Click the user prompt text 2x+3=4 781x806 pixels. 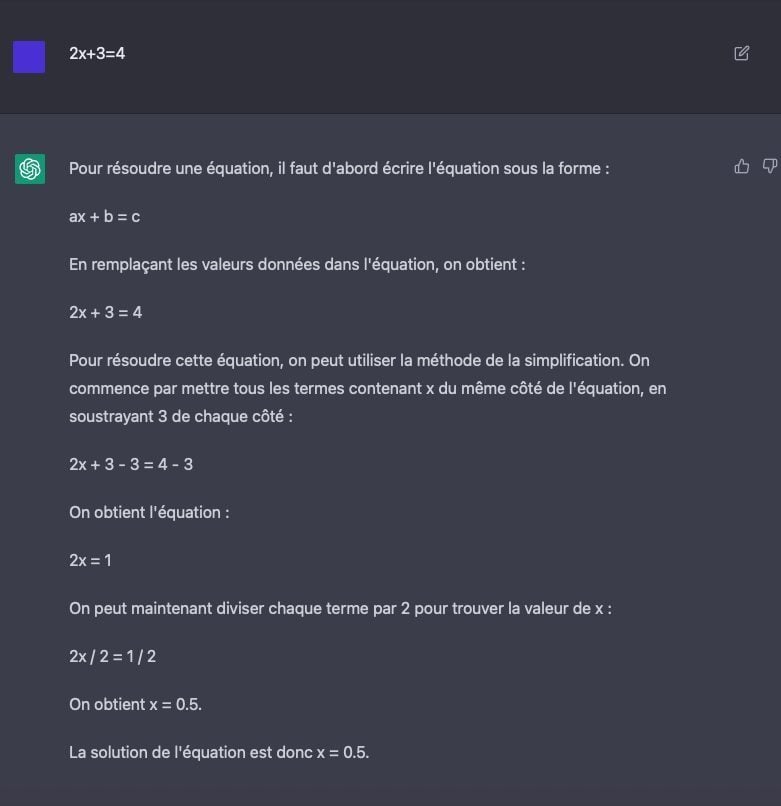coord(97,53)
